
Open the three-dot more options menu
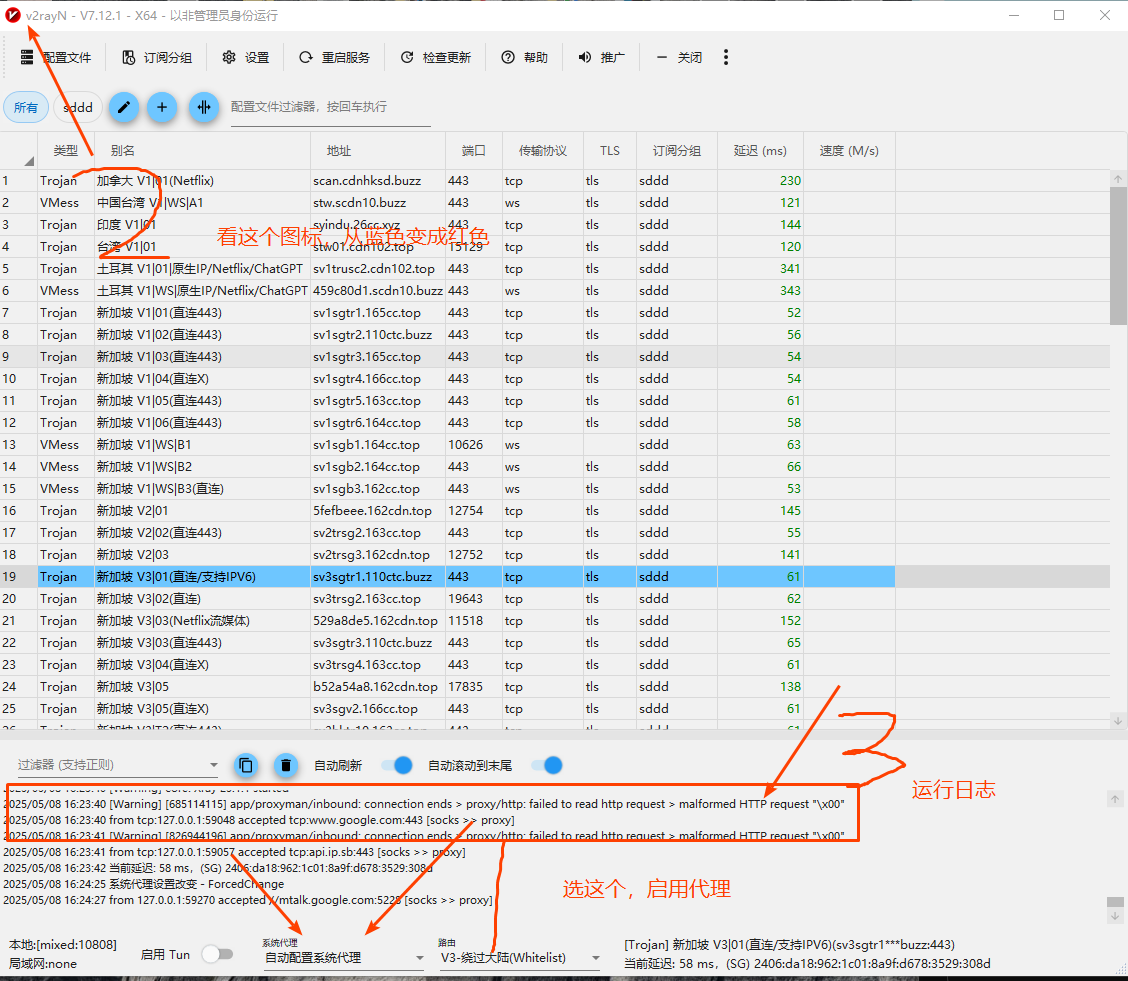(726, 58)
